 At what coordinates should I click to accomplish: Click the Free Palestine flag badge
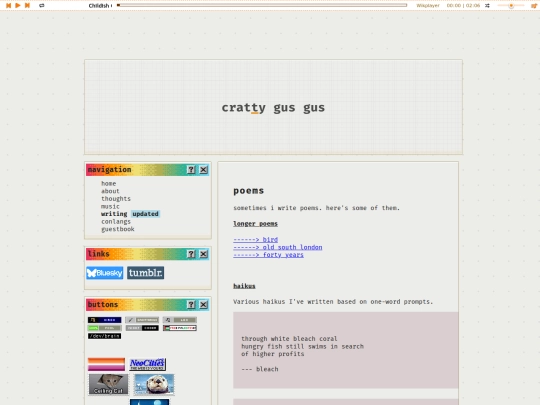(x=180, y=328)
